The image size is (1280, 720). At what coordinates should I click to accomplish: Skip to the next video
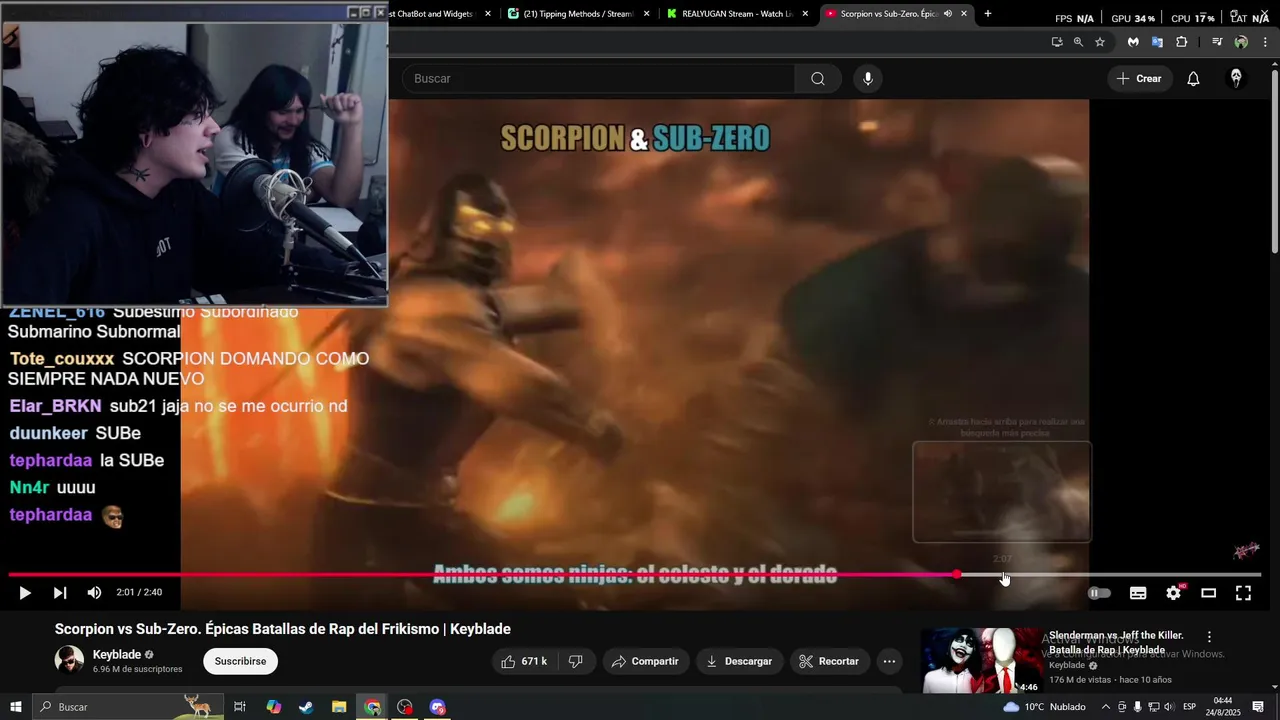(60, 593)
